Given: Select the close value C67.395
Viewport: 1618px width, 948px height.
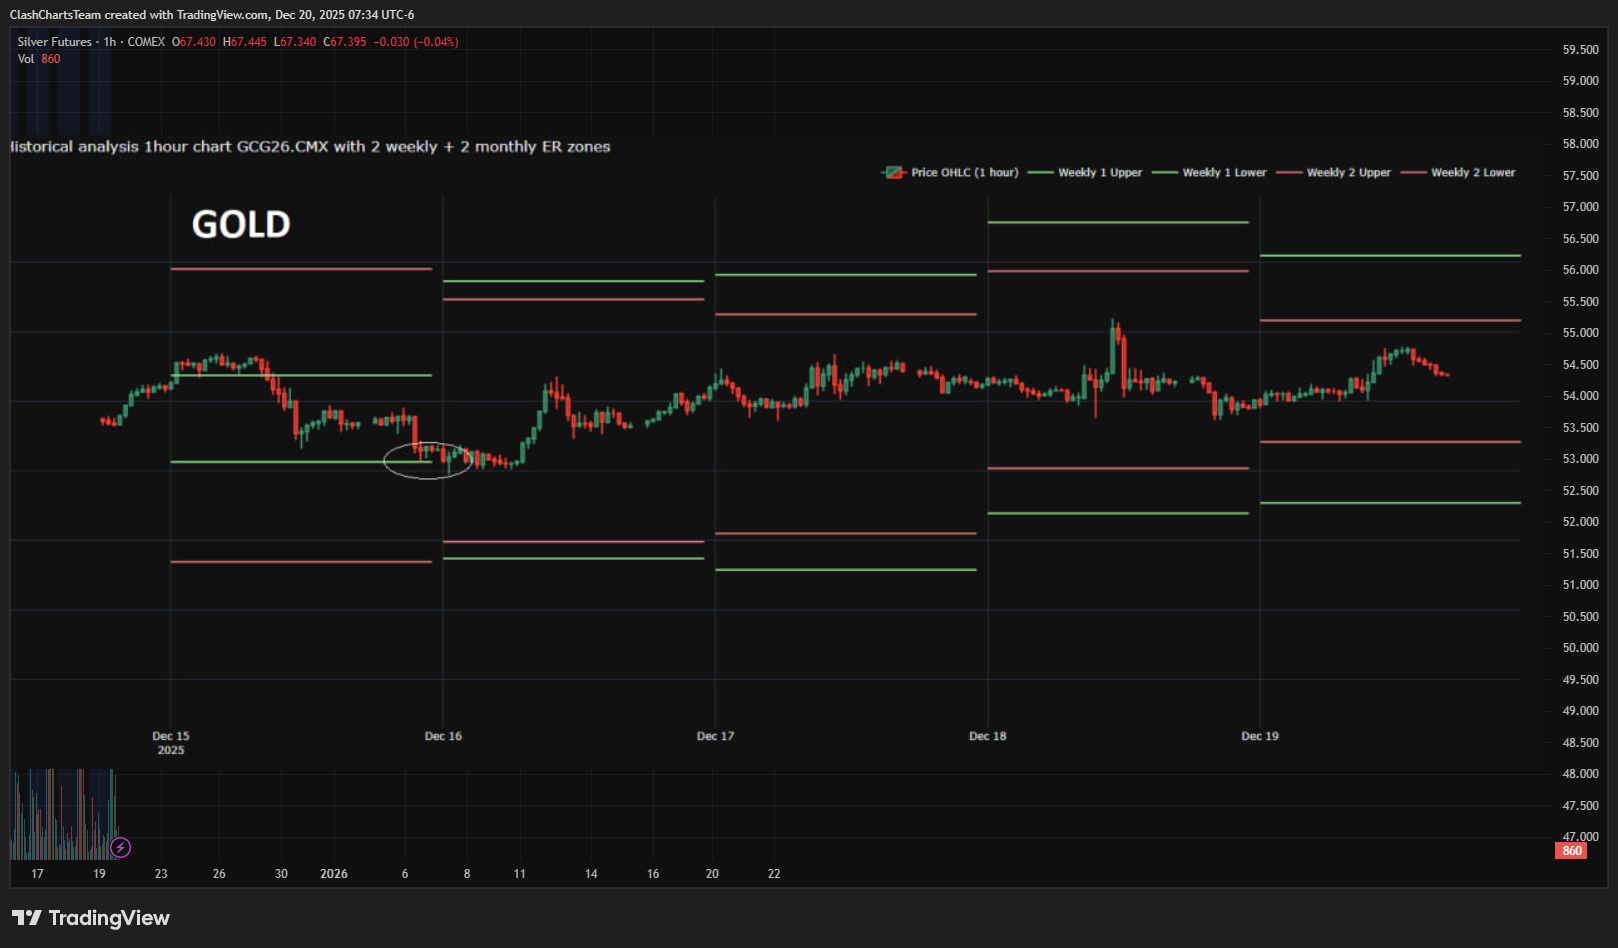Looking at the screenshot, I should click(x=345, y=42).
